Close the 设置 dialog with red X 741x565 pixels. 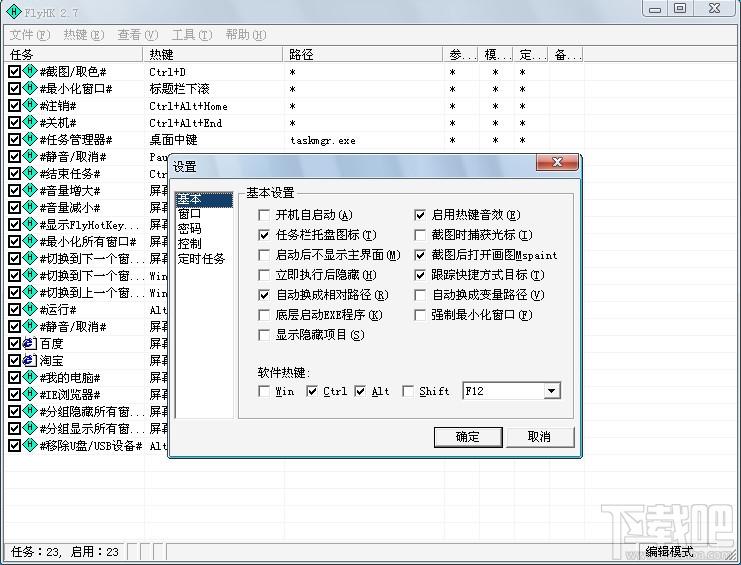point(558,163)
